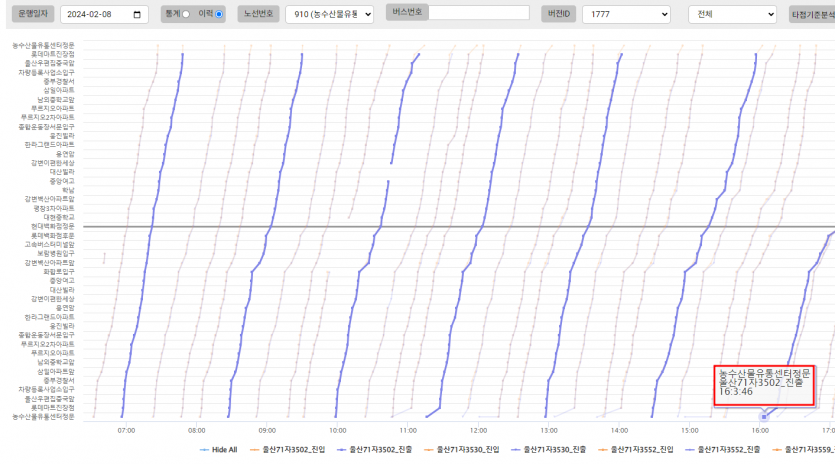
Task: Click the 노선번호 label button
Action: click(258, 15)
